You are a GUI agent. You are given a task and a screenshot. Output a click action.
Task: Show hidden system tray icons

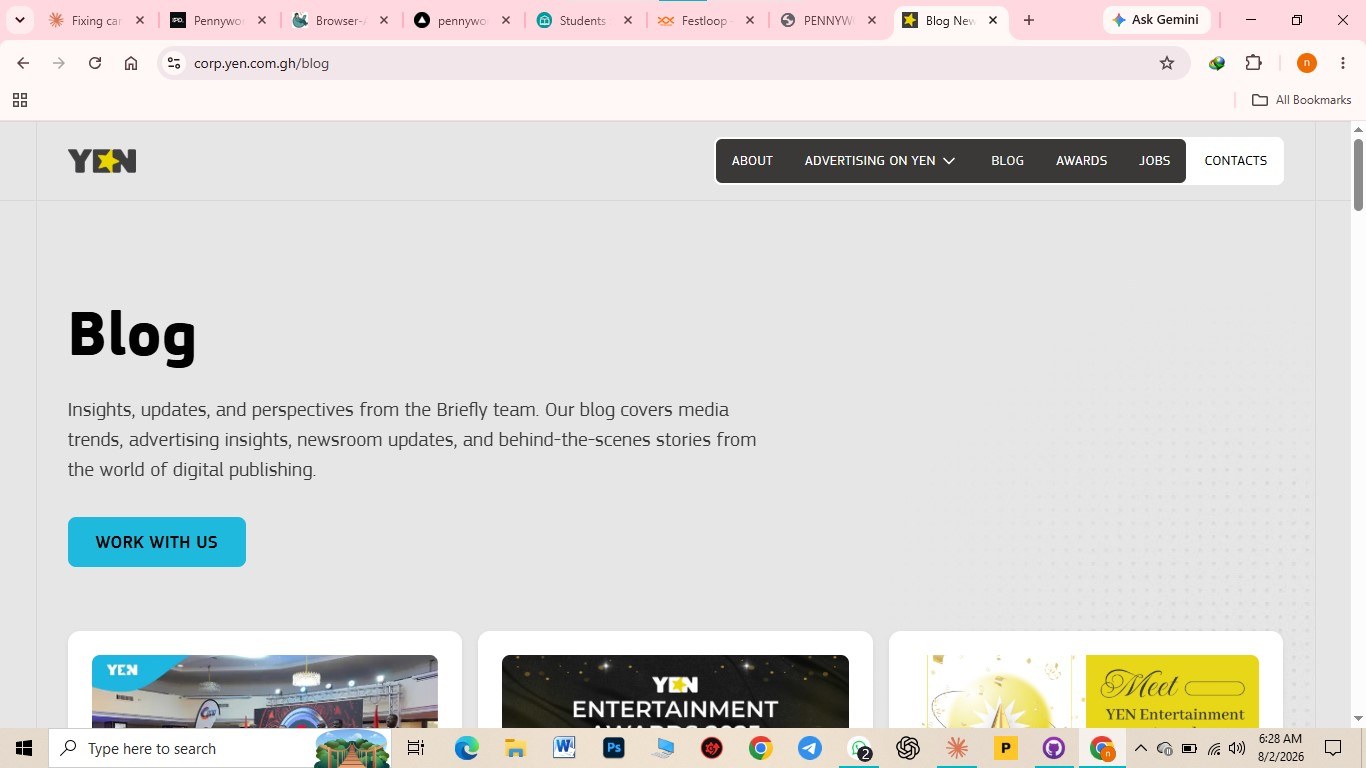[x=1140, y=748]
